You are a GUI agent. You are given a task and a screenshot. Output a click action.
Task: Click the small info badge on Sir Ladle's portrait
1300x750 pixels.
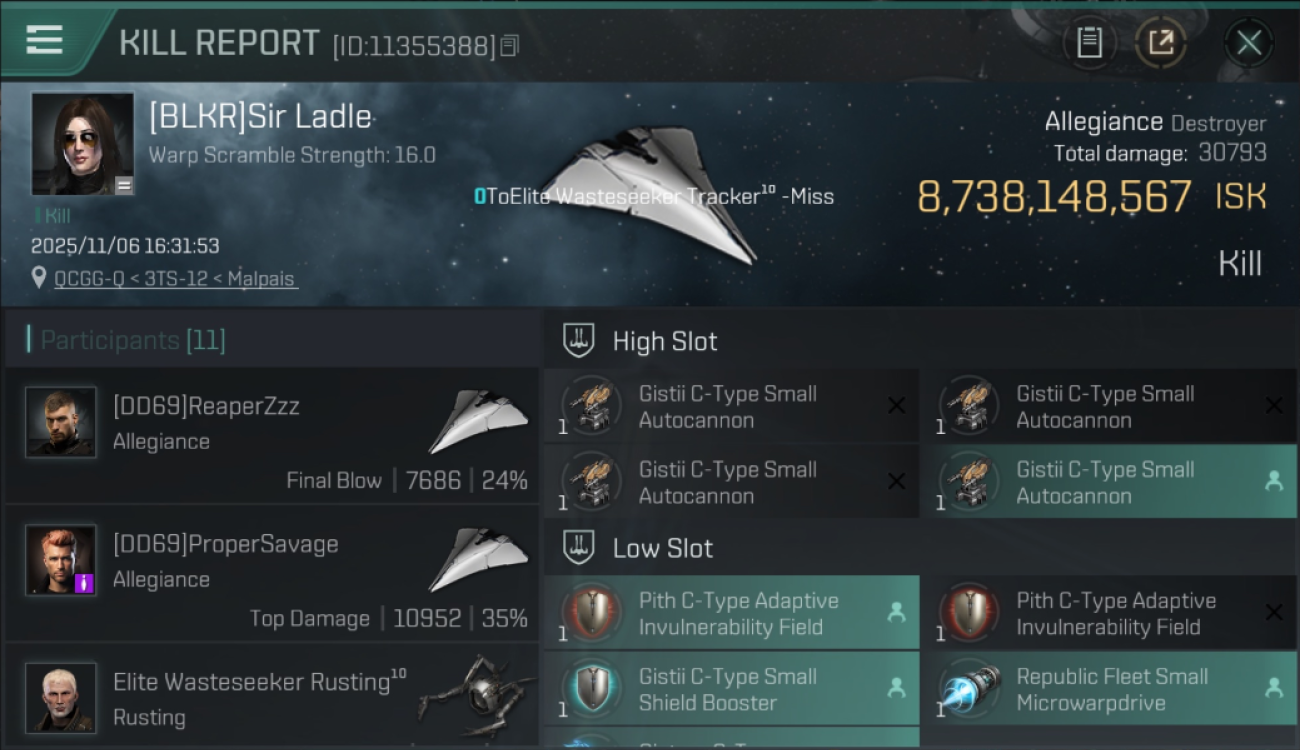[x=124, y=185]
